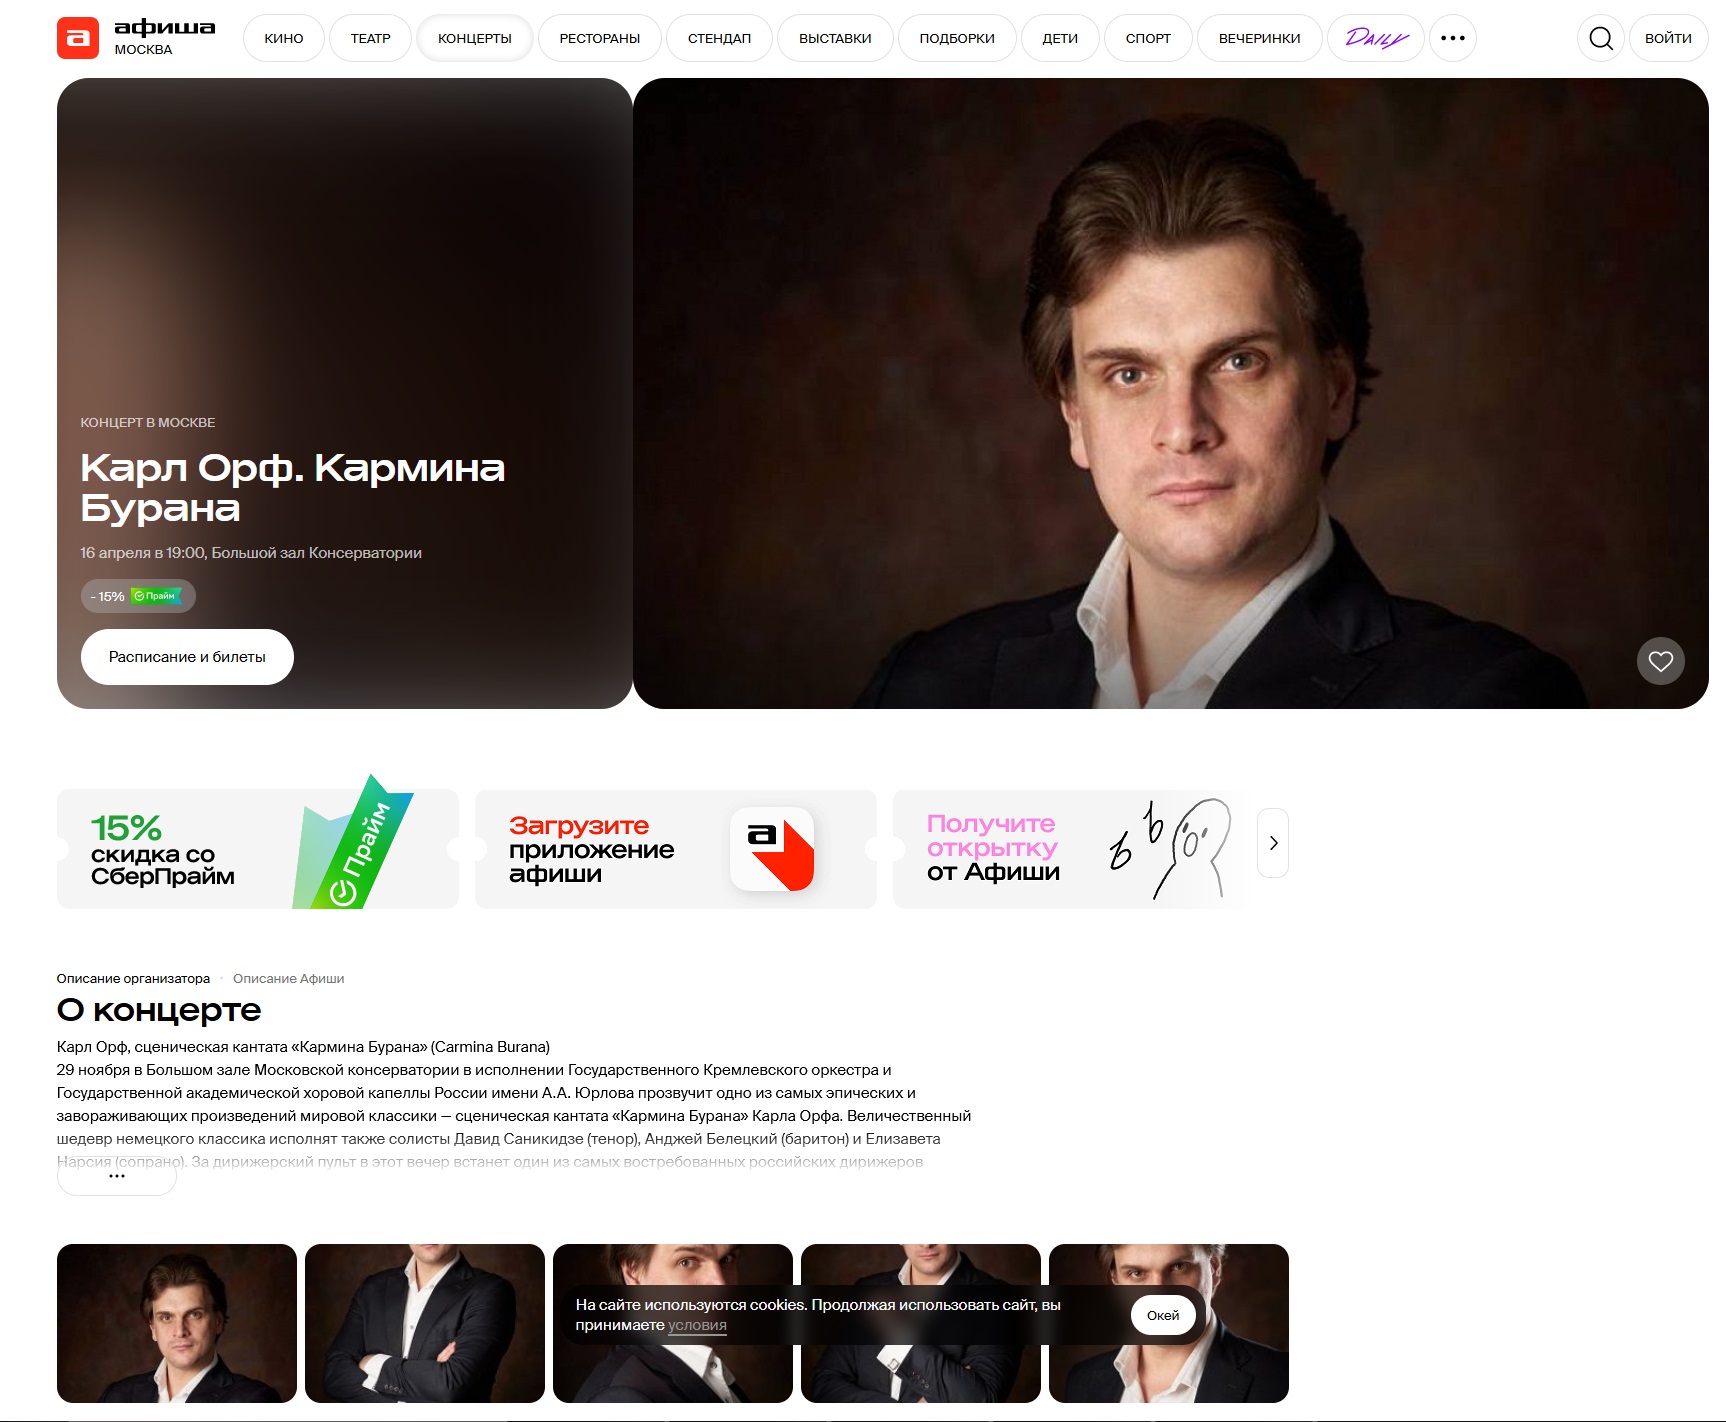This screenshot has width=1726, height=1422.
Task: Open more categories three-dots menu
Action: click(x=1453, y=38)
